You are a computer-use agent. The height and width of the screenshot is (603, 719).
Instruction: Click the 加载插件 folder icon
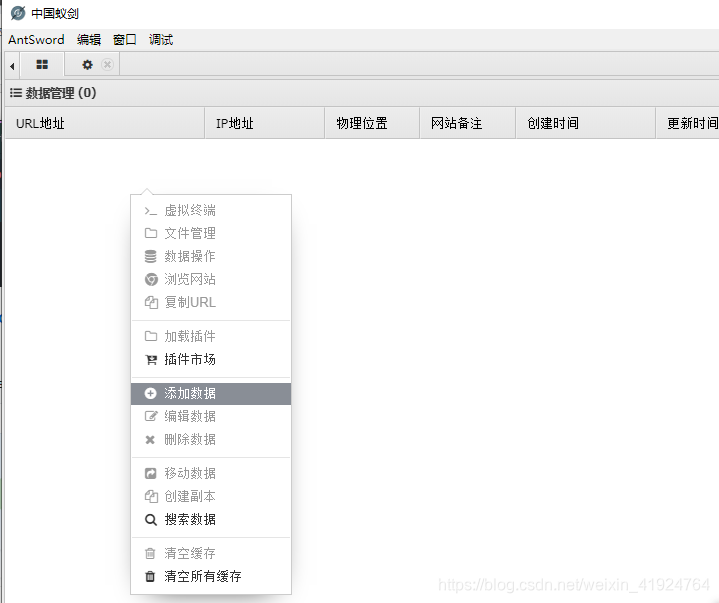pos(151,337)
